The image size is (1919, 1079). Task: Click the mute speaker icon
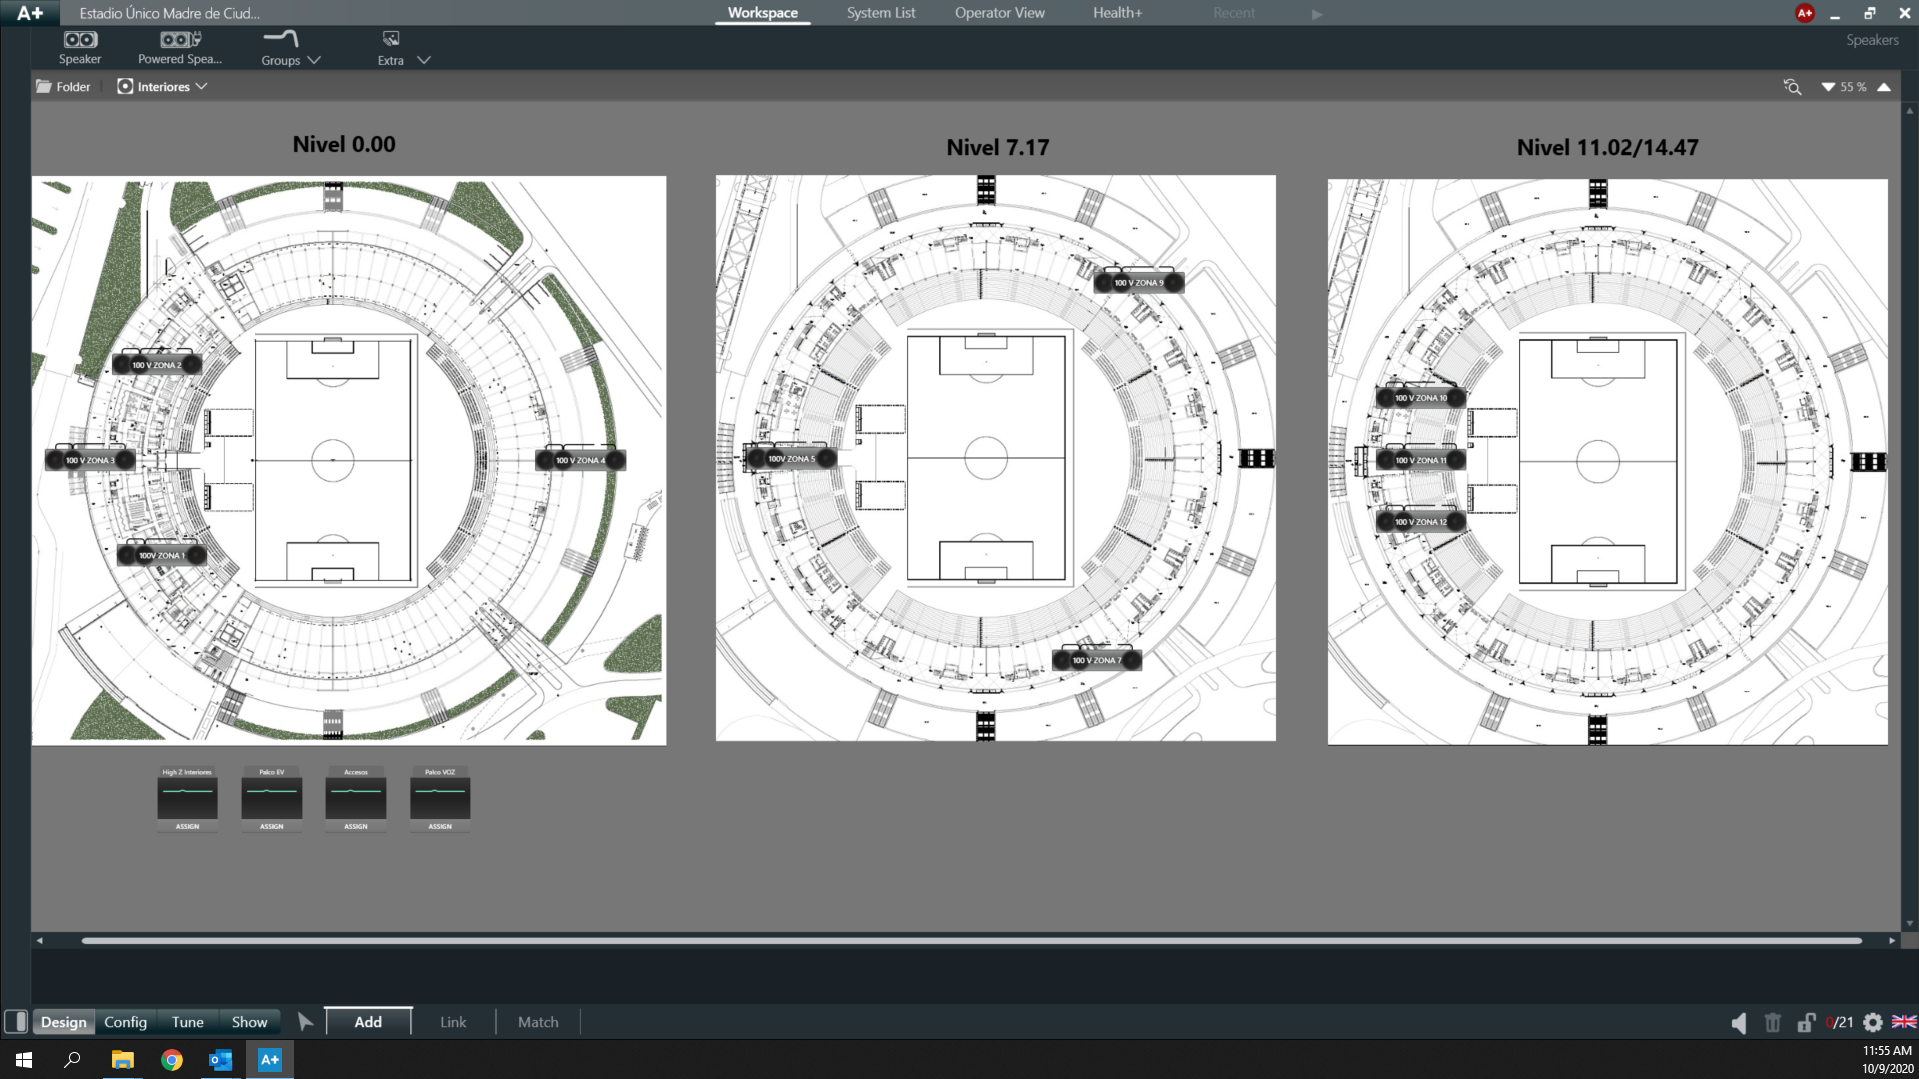[x=1739, y=1022]
